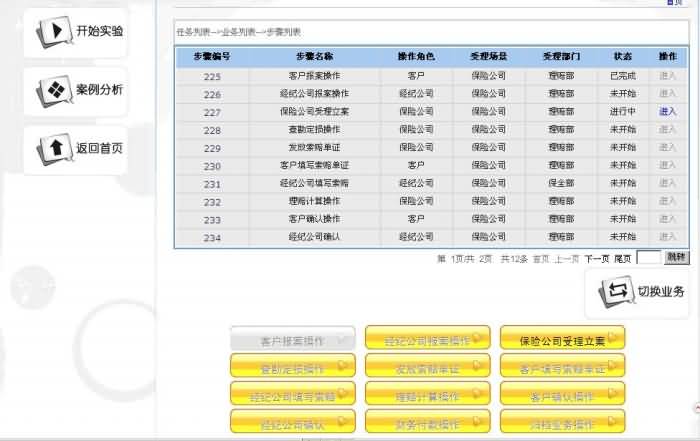
Task: Go to next page with 下一页
Action: click(x=596, y=258)
